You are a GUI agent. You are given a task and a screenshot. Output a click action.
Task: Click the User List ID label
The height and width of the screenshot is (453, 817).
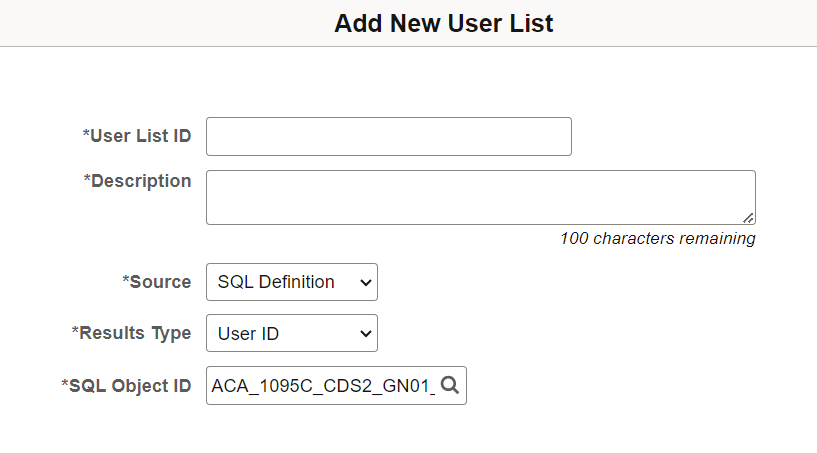140,136
